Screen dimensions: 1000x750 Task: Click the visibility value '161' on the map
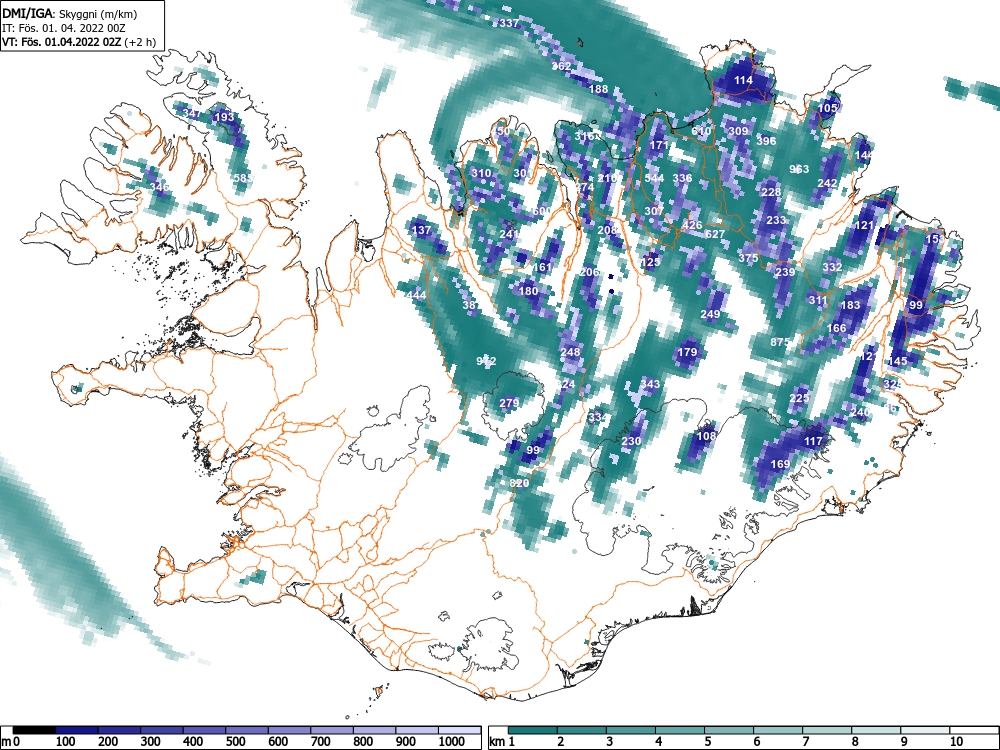tap(542, 267)
